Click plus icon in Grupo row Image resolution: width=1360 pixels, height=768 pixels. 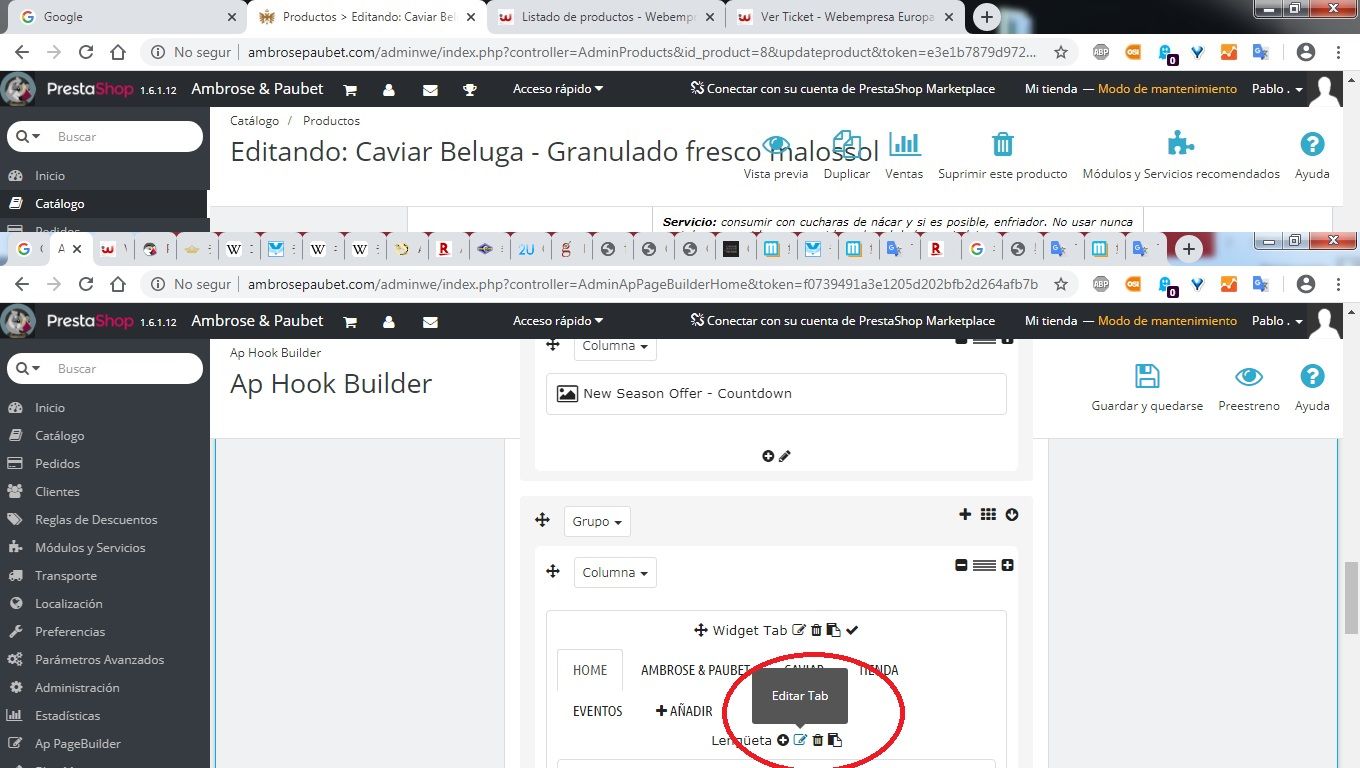click(x=965, y=514)
